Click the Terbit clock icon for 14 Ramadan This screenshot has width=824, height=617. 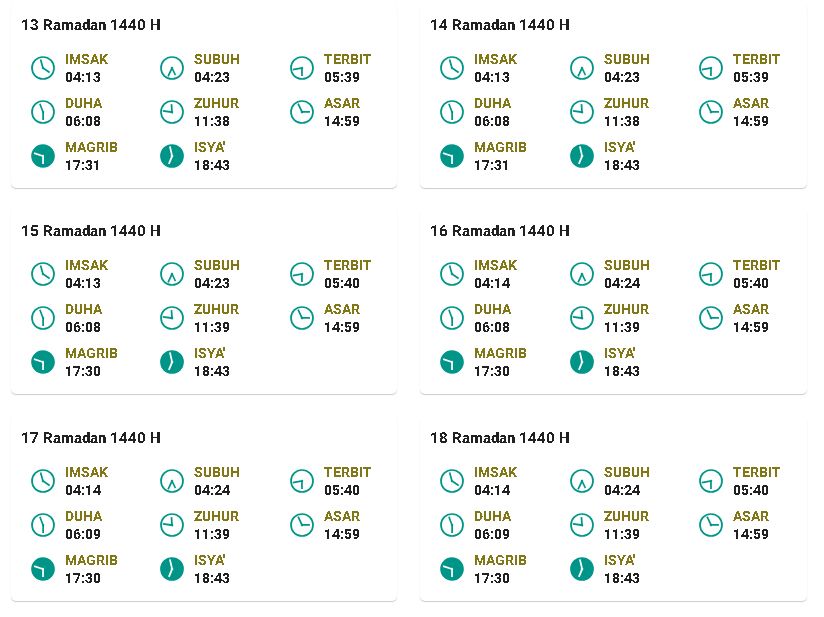711,68
